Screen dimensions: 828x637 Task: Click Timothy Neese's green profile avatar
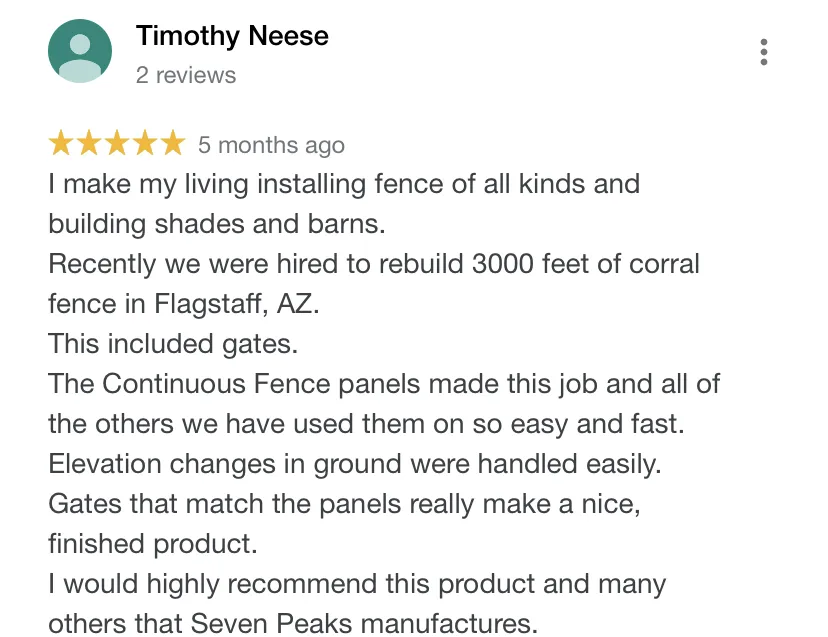pos(80,51)
